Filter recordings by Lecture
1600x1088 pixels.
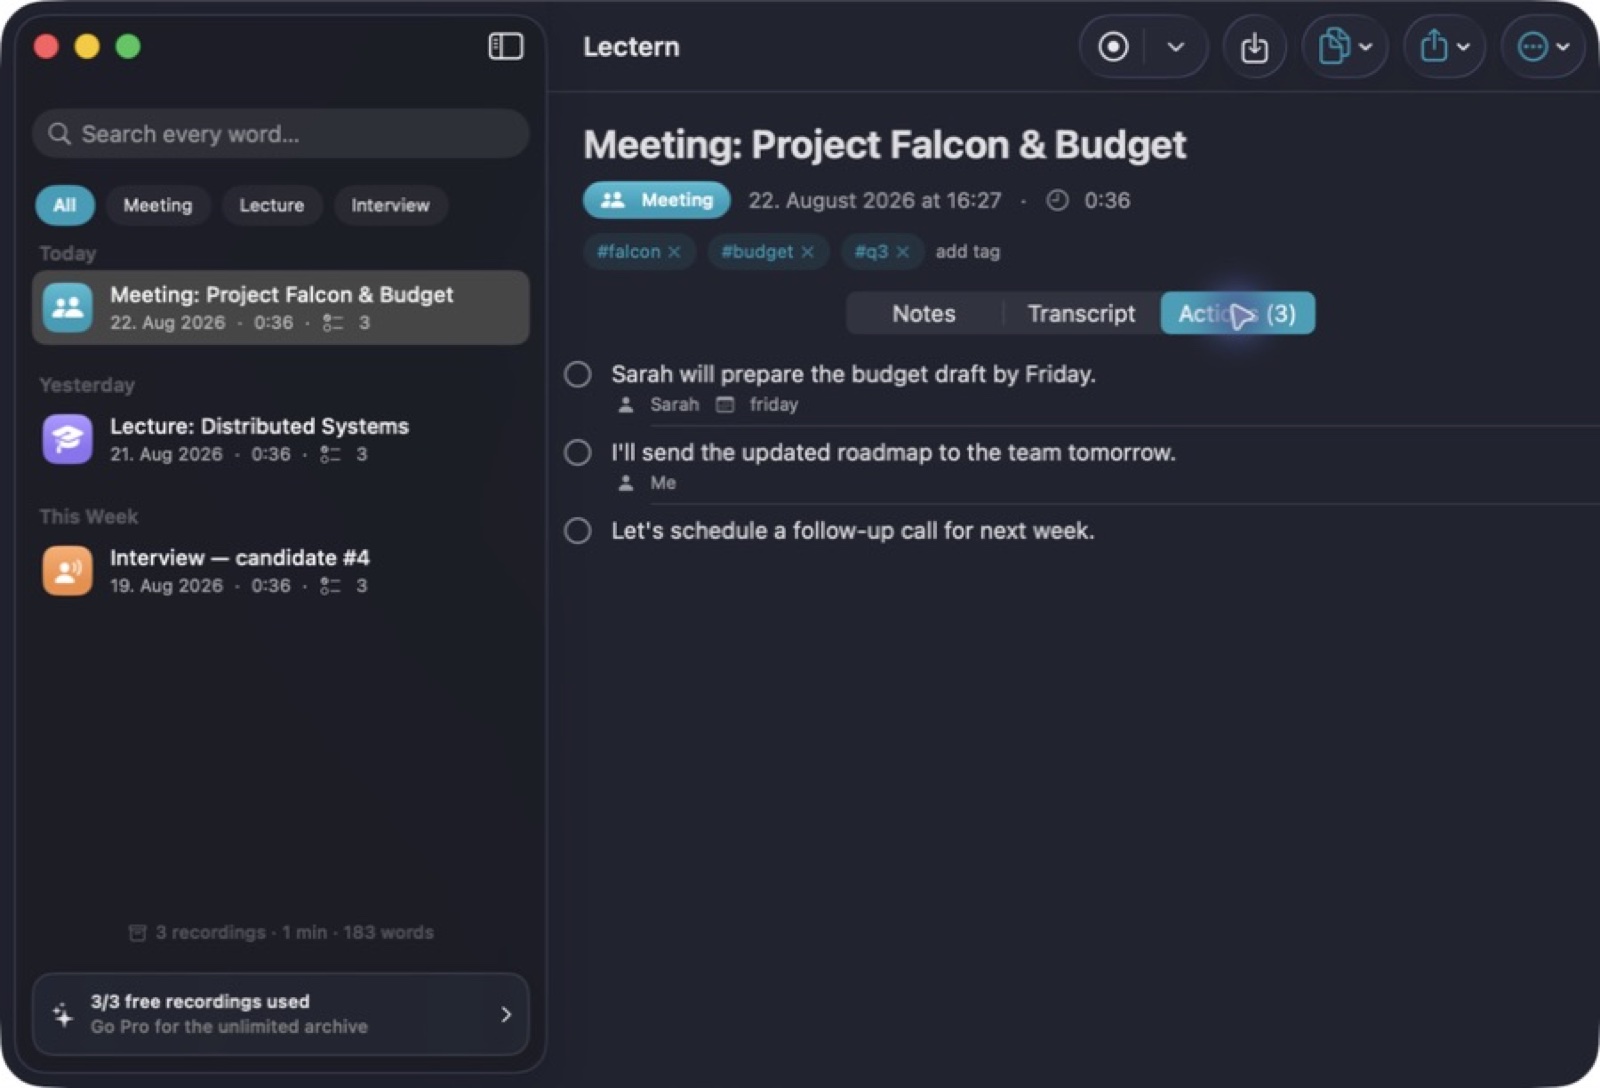(272, 205)
